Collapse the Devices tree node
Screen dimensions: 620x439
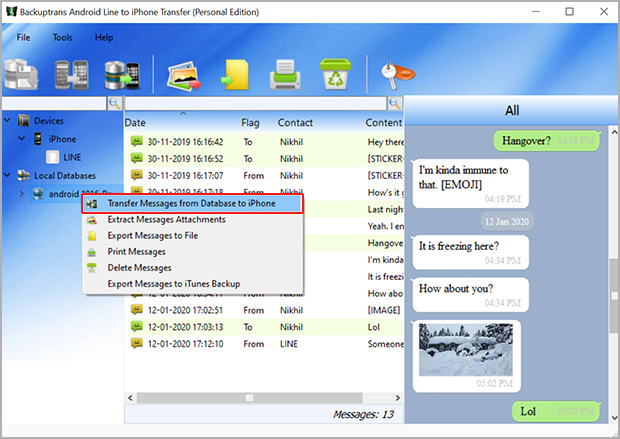[x=8, y=121]
